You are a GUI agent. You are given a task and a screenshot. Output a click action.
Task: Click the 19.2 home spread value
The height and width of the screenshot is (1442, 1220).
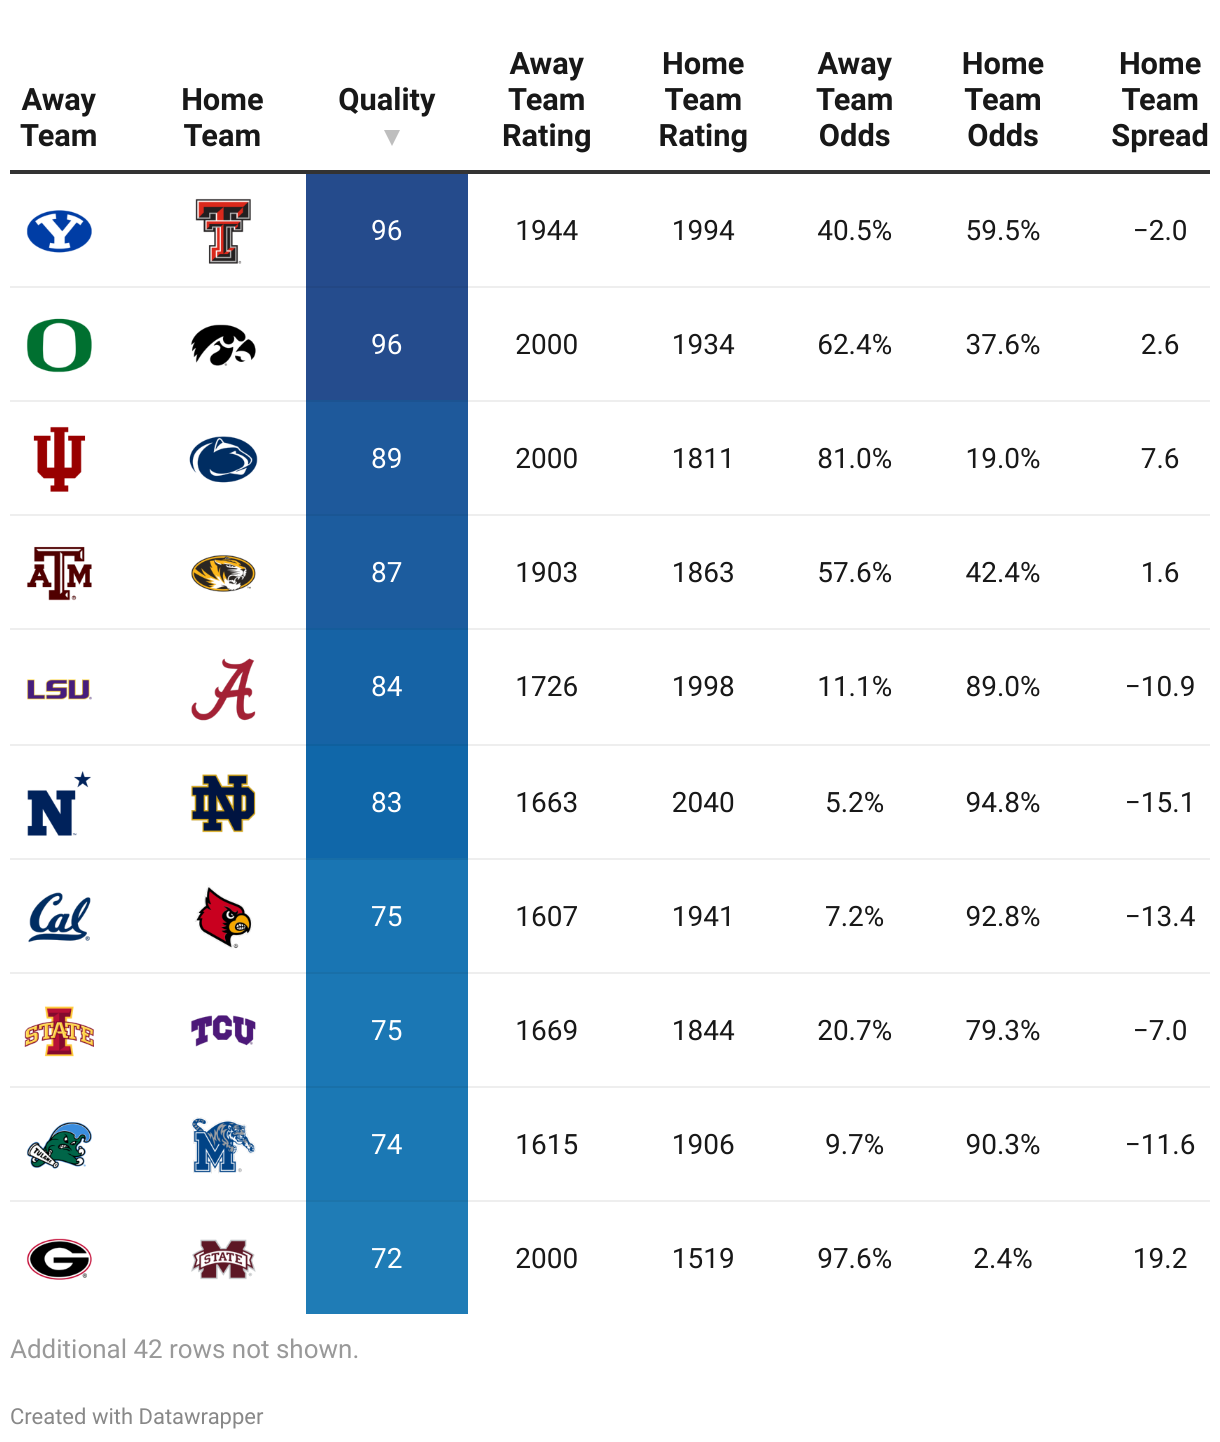[x=1159, y=1258]
